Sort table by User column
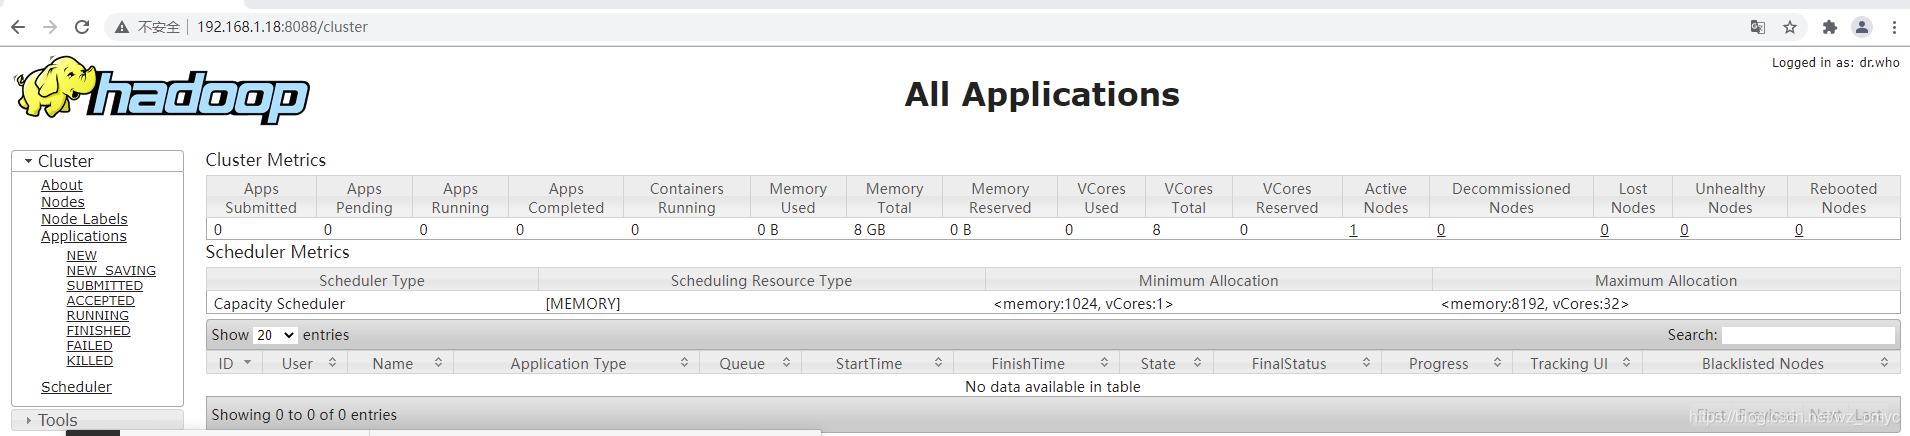 [x=306, y=363]
